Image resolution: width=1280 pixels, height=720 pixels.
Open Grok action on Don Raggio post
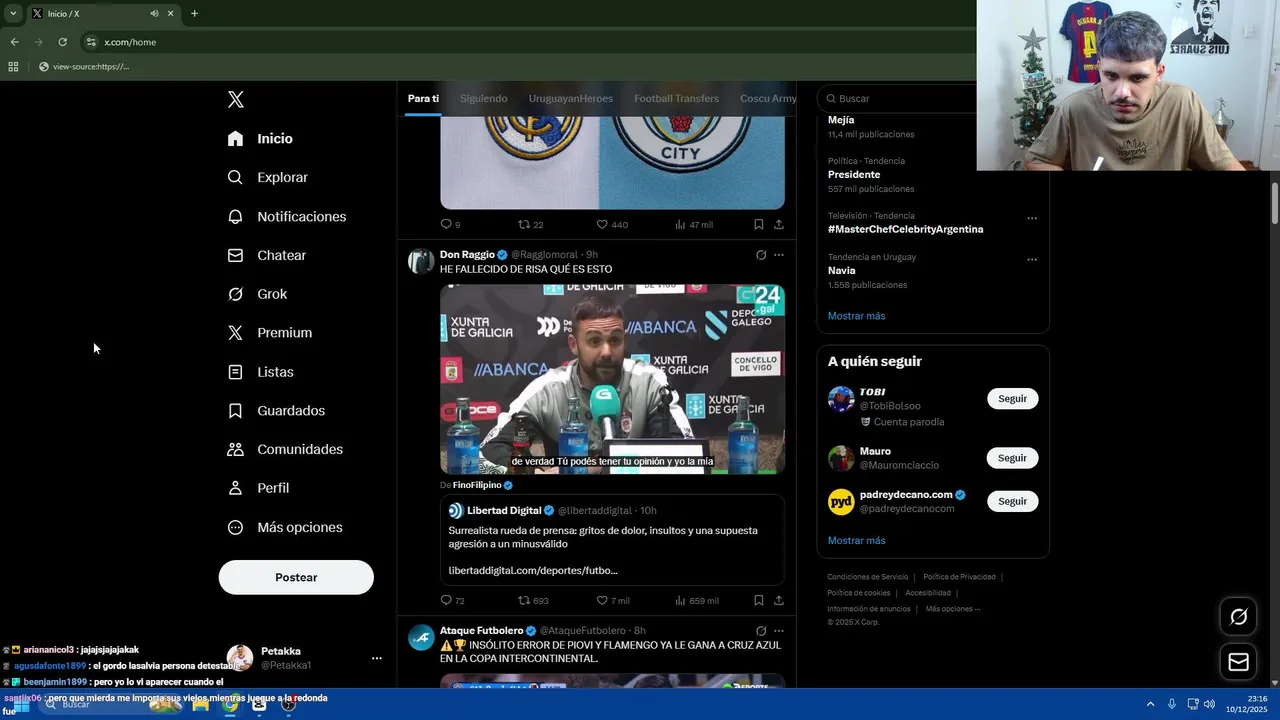point(761,255)
